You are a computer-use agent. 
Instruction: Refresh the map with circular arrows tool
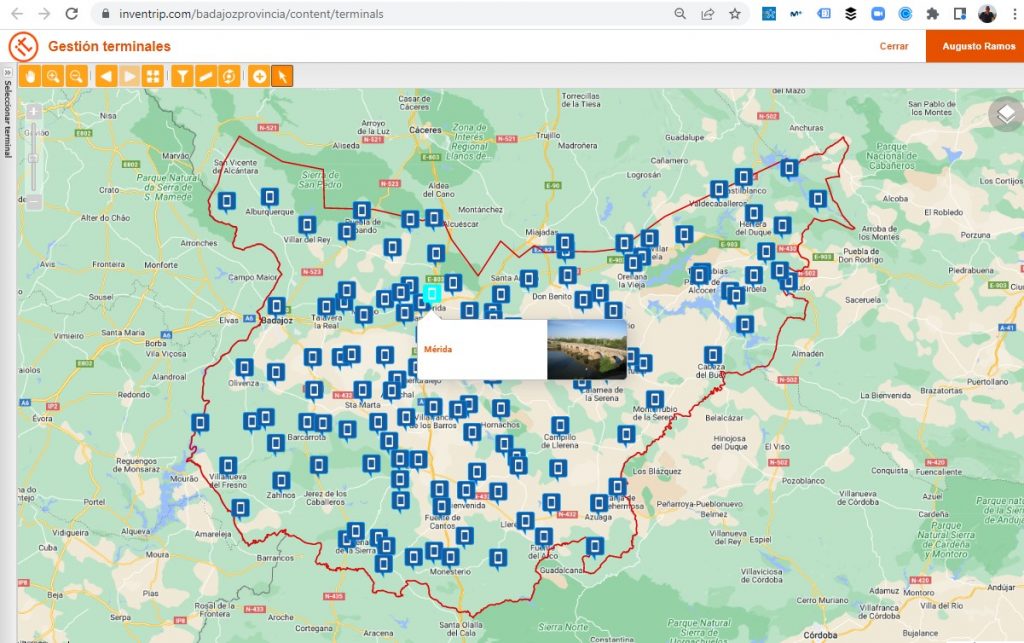click(x=229, y=76)
